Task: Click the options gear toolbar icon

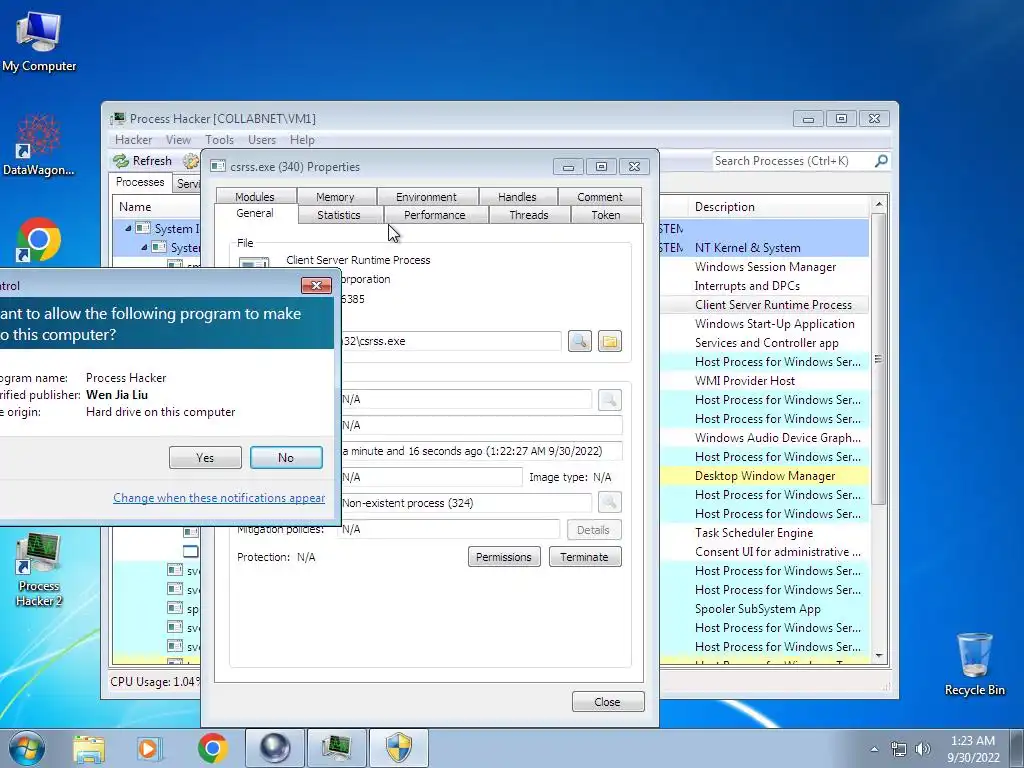Action: point(191,161)
